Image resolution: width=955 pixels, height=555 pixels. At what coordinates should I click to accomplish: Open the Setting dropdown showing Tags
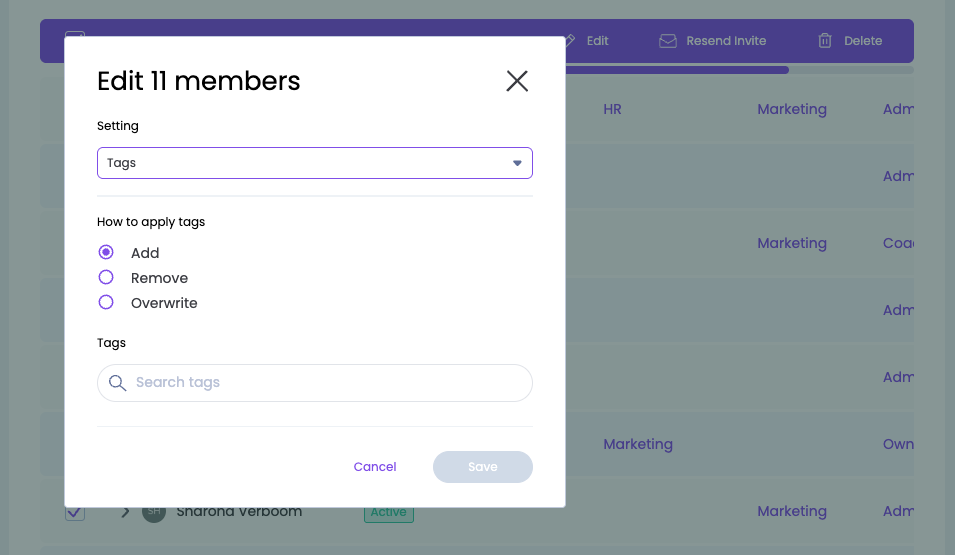pyautogui.click(x=314, y=163)
